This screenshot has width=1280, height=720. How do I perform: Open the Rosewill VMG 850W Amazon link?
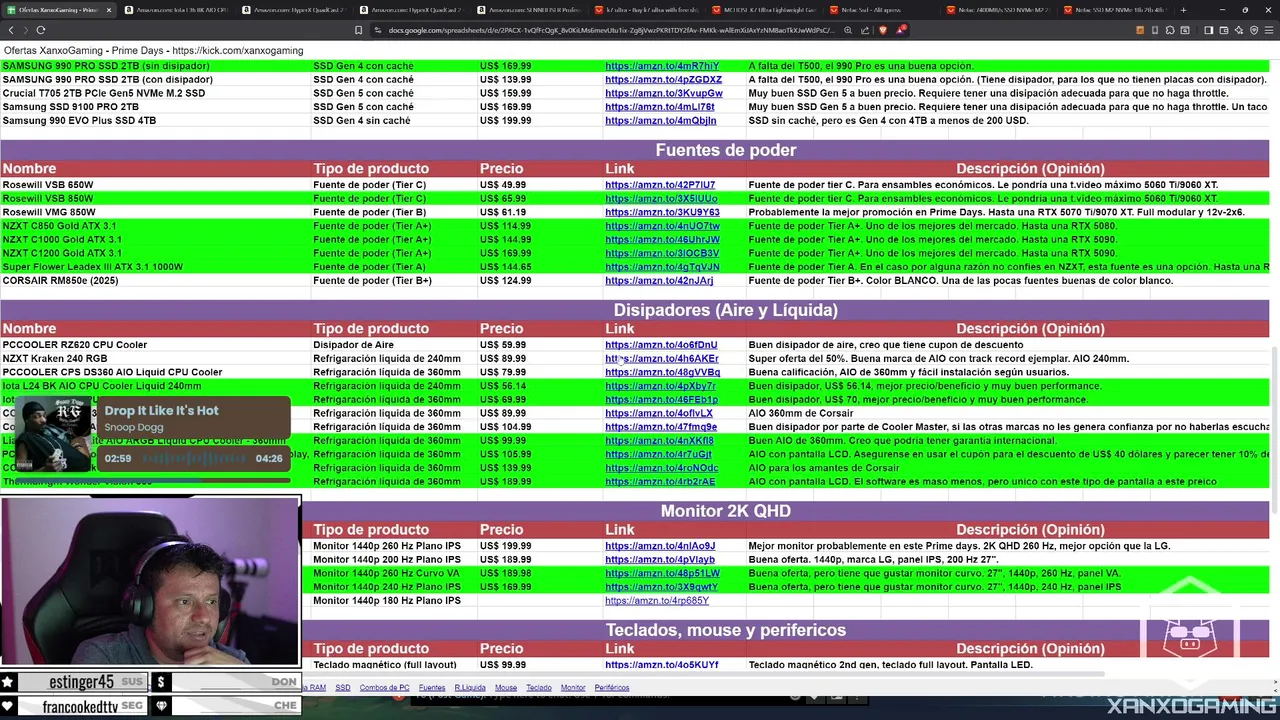[662, 212]
